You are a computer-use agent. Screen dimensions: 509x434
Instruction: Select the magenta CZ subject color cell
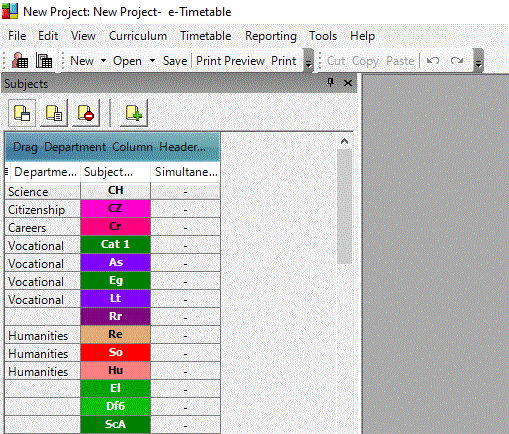click(x=115, y=209)
